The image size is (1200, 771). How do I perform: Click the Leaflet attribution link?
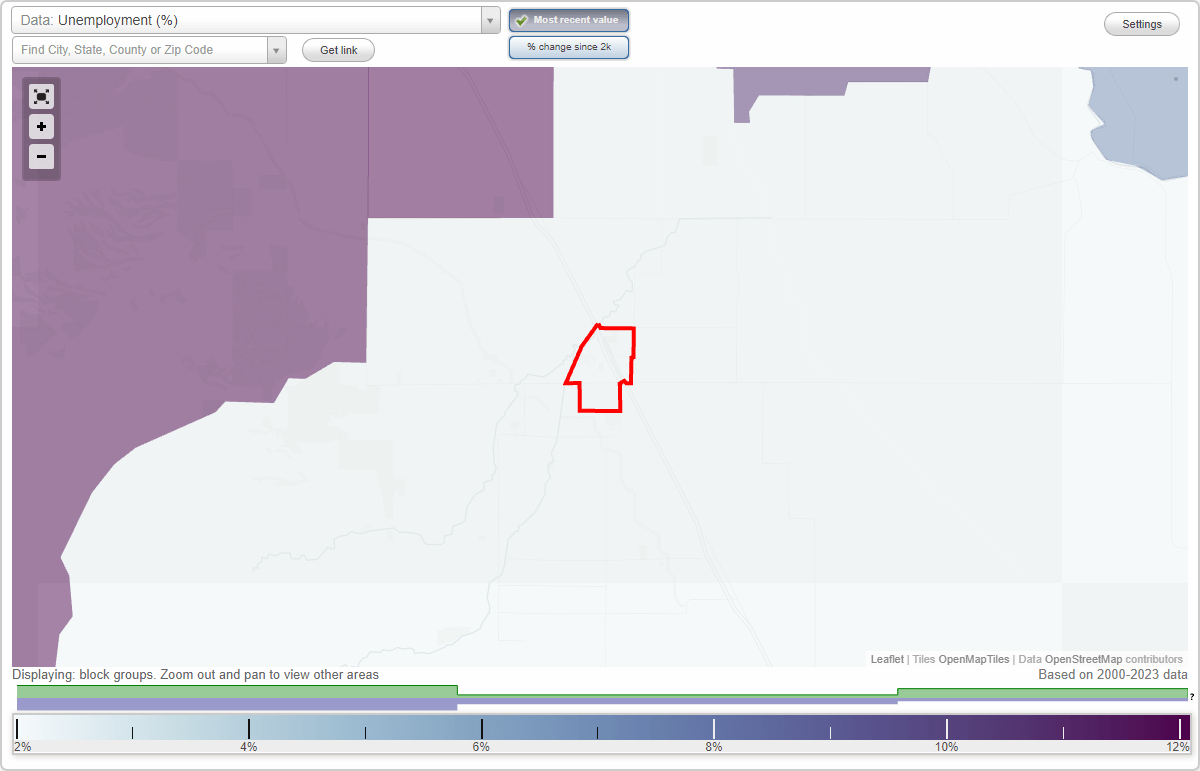tap(887, 659)
